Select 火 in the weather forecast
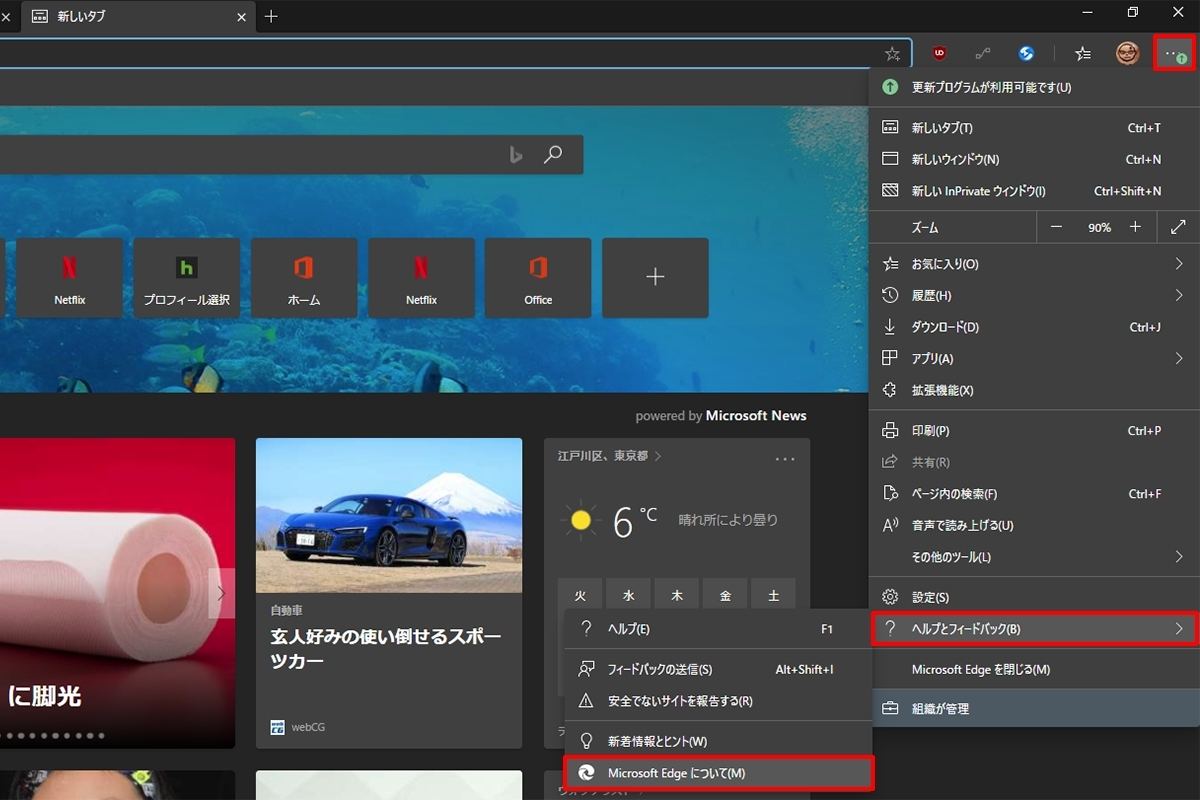Screen dimensions: 1200x800 (x=580, y=596)
